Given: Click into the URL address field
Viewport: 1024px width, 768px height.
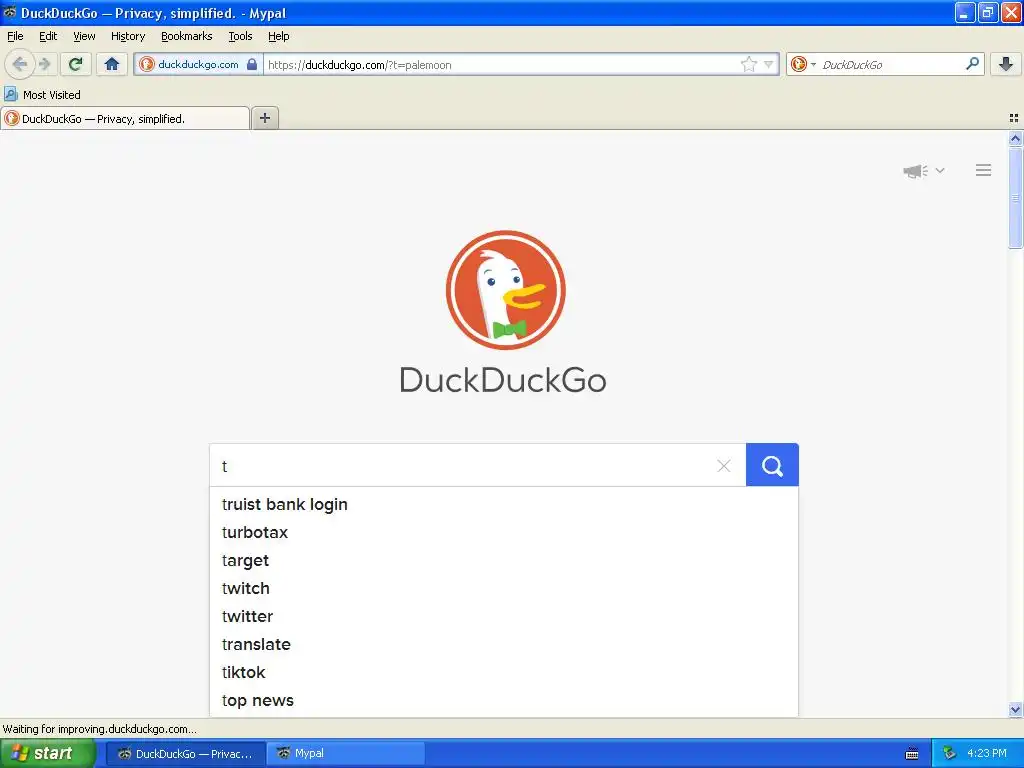Looking at the screenshot, I should coord(500,65).
